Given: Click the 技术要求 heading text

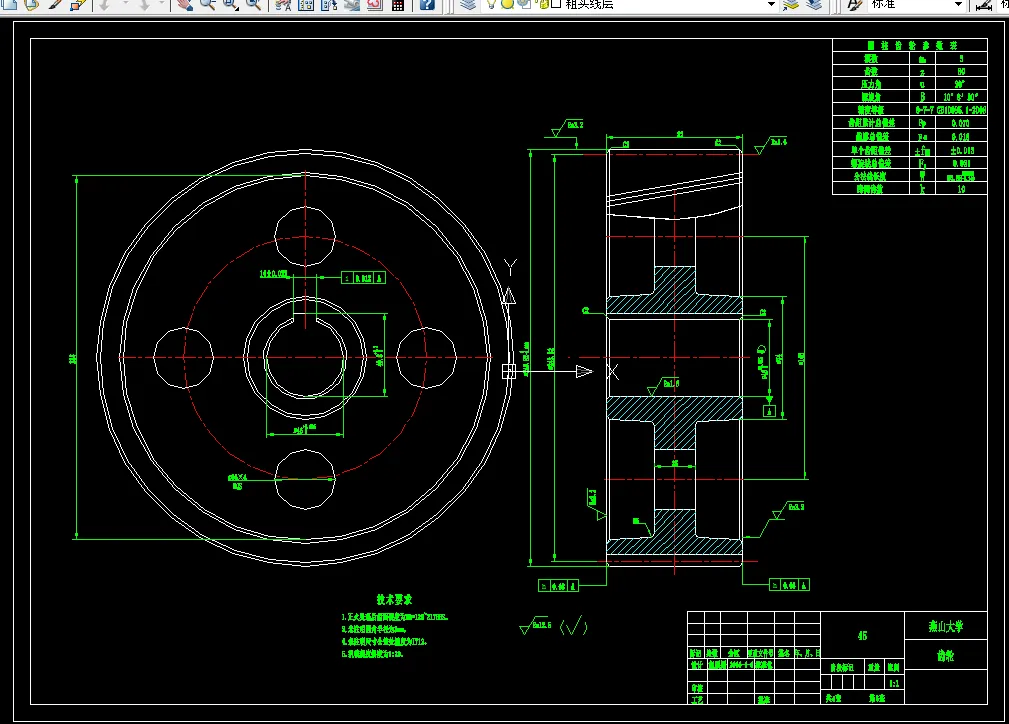Looking at the screenshot, I should coord(394,600).
